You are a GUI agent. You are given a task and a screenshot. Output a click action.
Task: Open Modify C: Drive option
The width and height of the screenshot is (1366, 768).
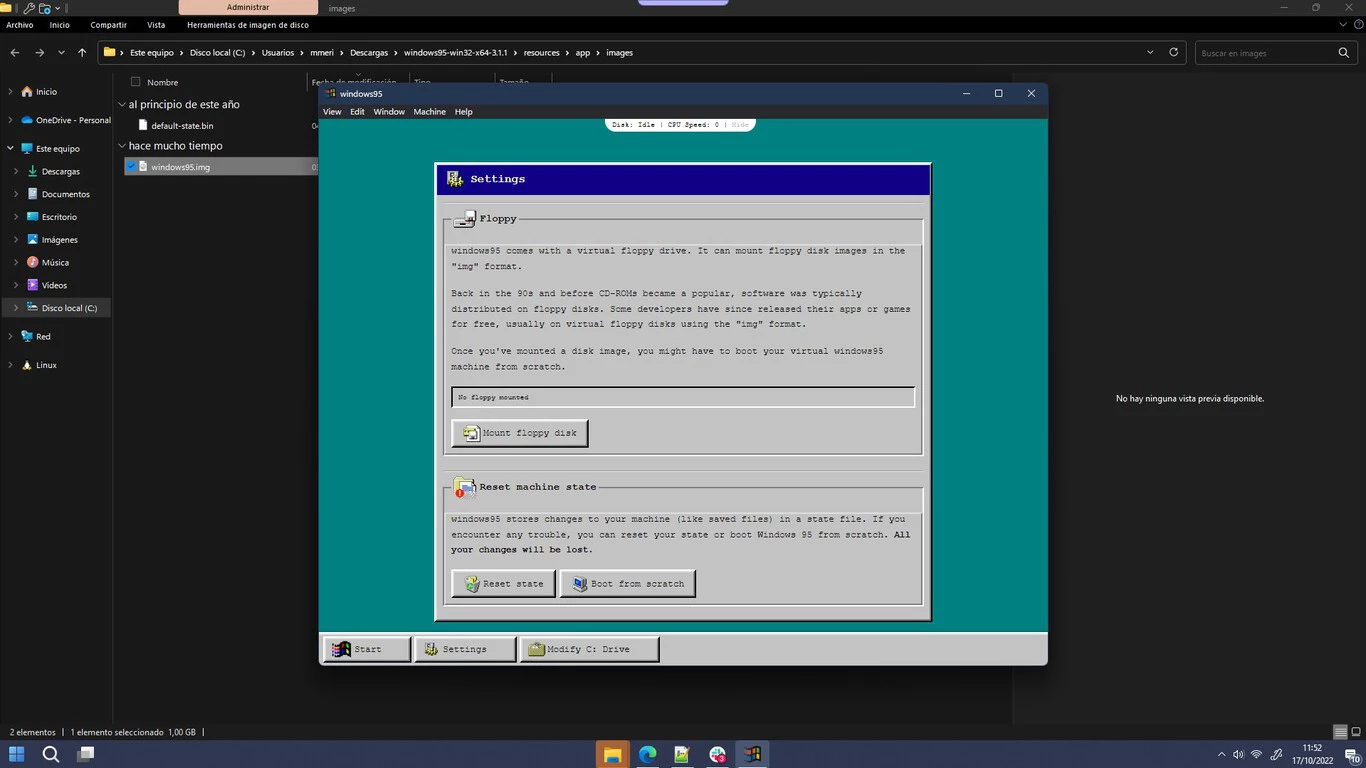point(589,649)
